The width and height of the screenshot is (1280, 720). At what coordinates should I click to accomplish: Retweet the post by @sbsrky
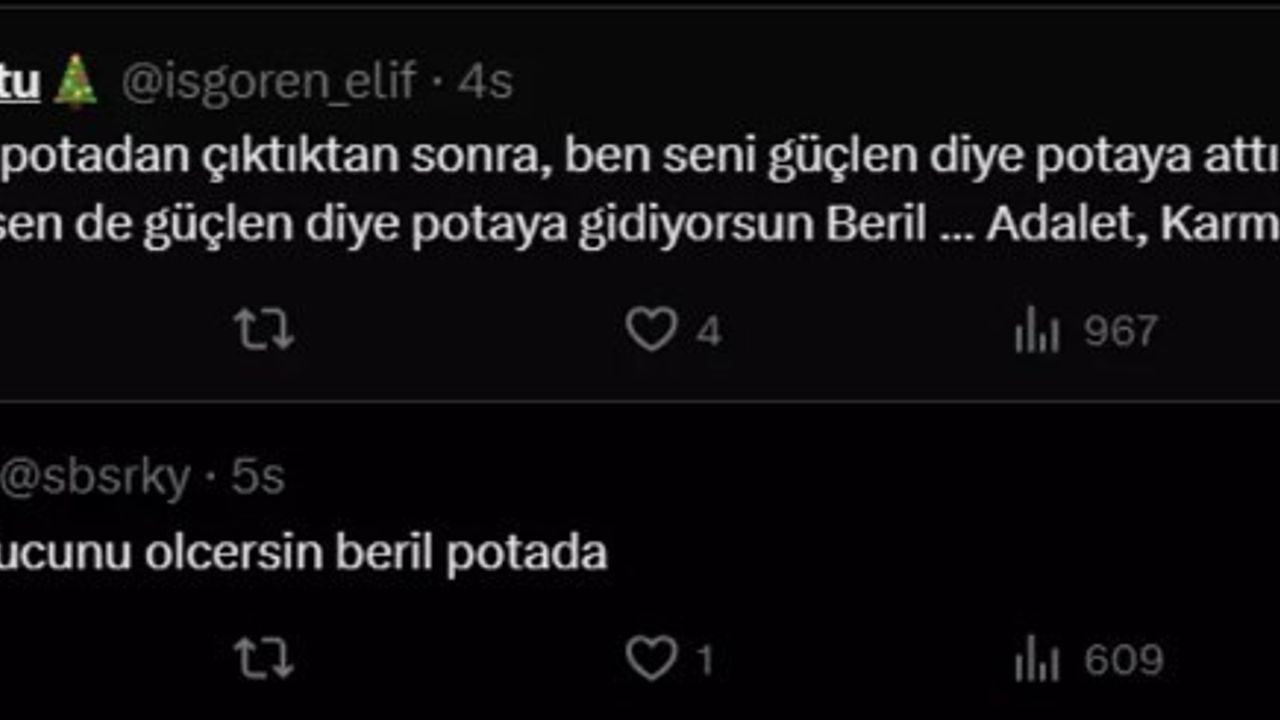[x=264, y=659]
